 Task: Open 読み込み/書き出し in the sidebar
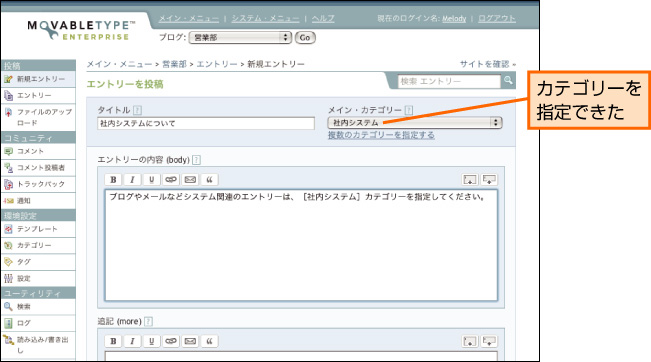click(x=38, y=345)
